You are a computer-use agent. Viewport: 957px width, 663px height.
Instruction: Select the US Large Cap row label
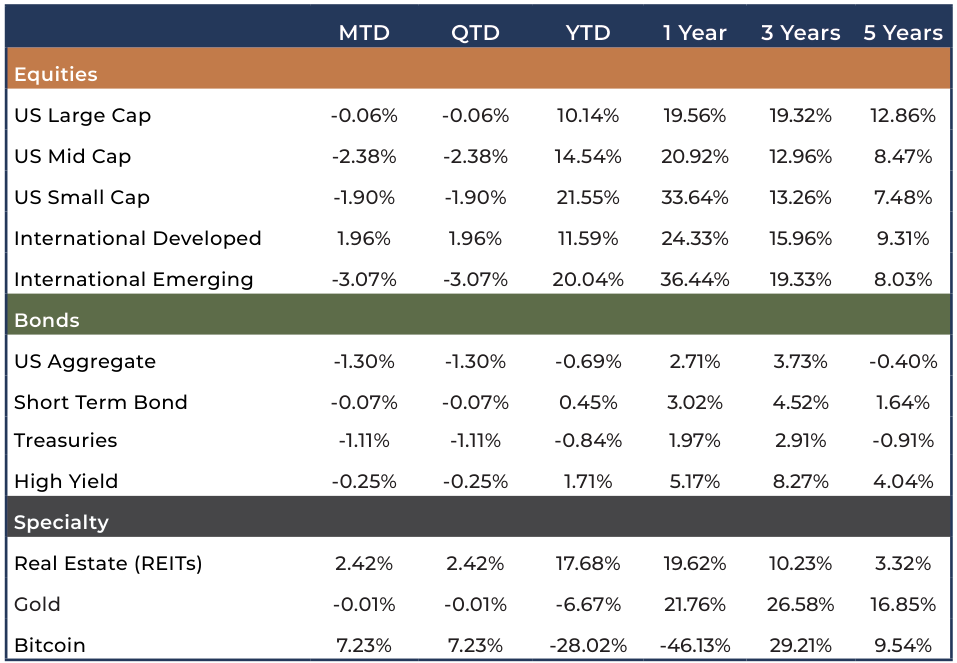point(82,115)
